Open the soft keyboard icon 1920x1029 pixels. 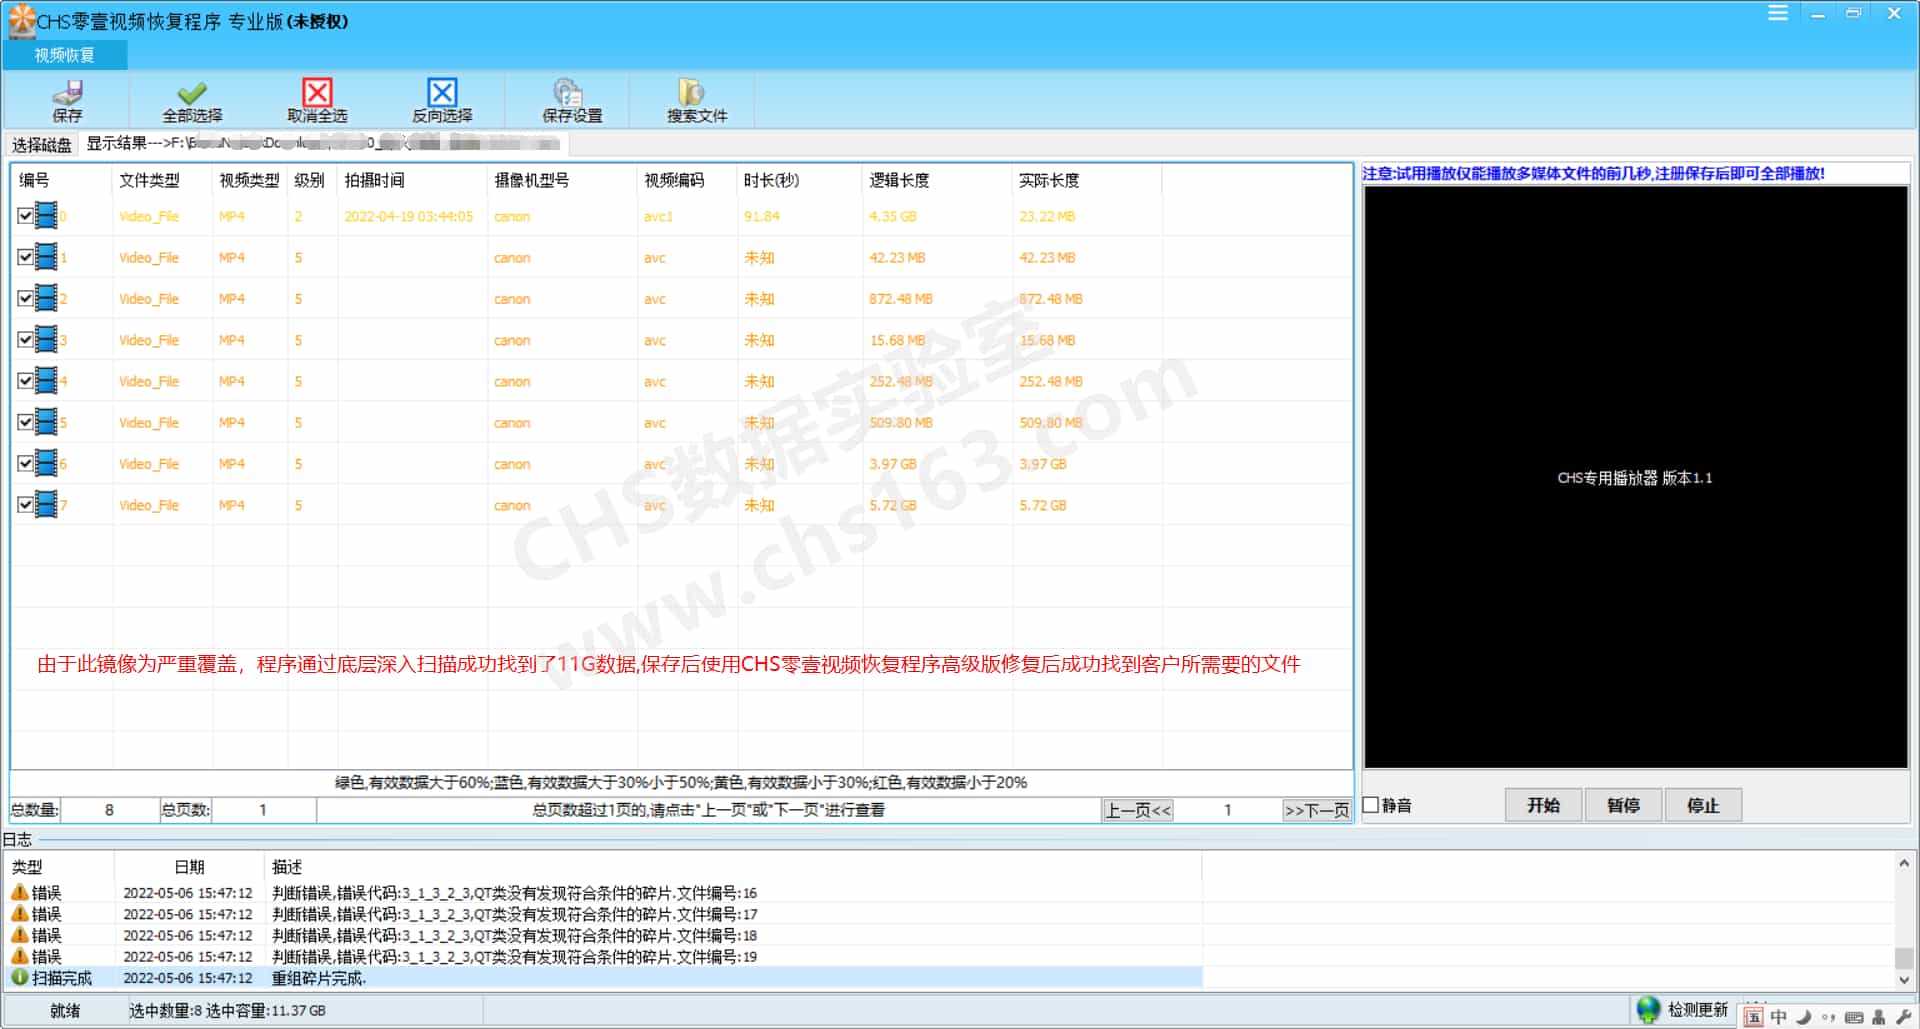[x=1854, y=1017]
